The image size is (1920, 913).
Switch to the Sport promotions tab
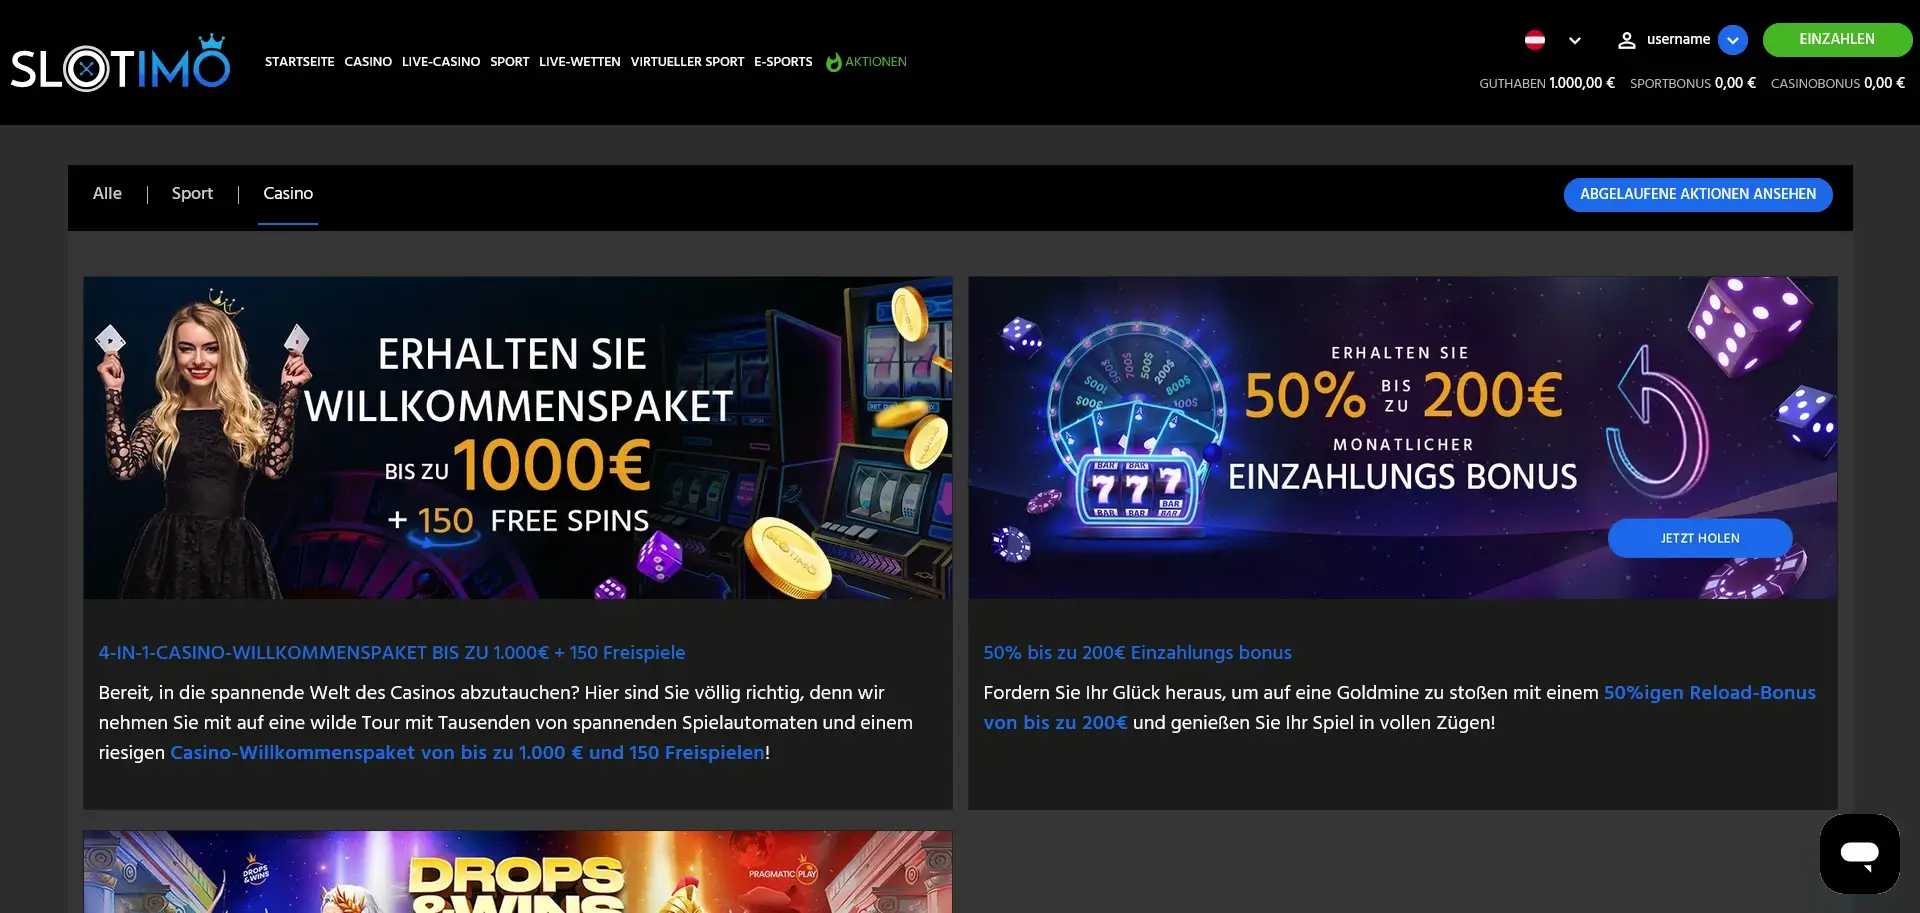192,194
